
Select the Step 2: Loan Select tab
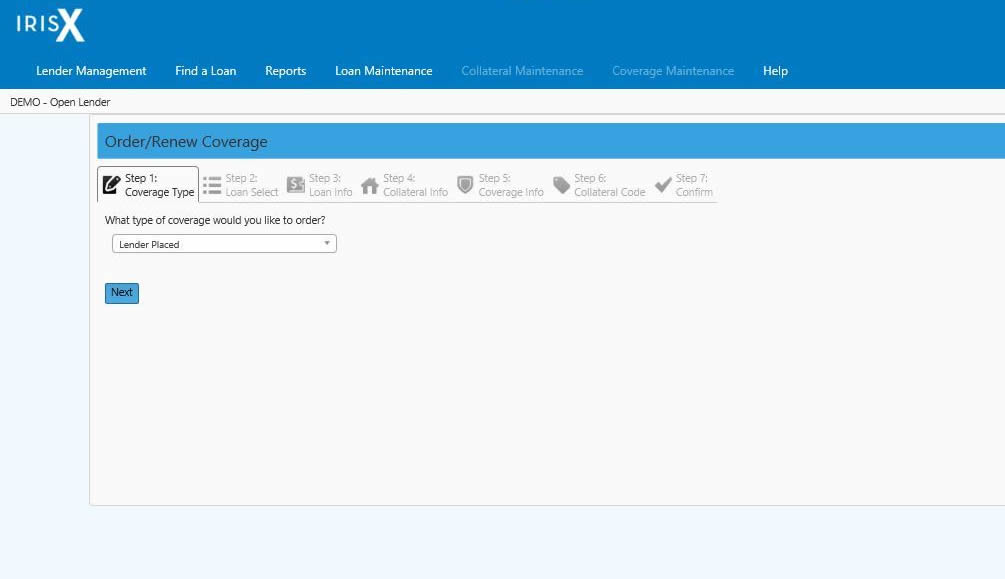pos(240,185)
